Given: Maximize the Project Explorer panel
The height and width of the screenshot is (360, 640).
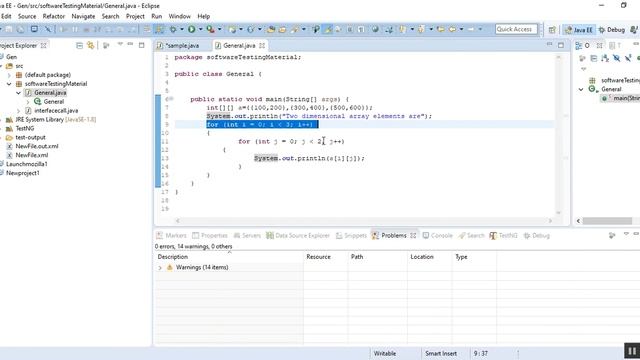Looking at the screenshot, I should (x=142, y=45).
